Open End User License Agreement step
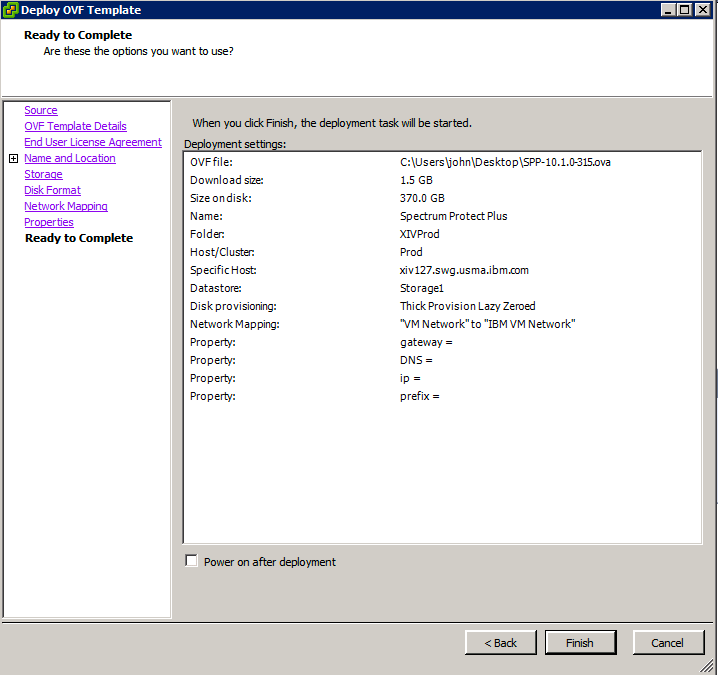This screenshot has width=718, height=675. click(93, 142)
